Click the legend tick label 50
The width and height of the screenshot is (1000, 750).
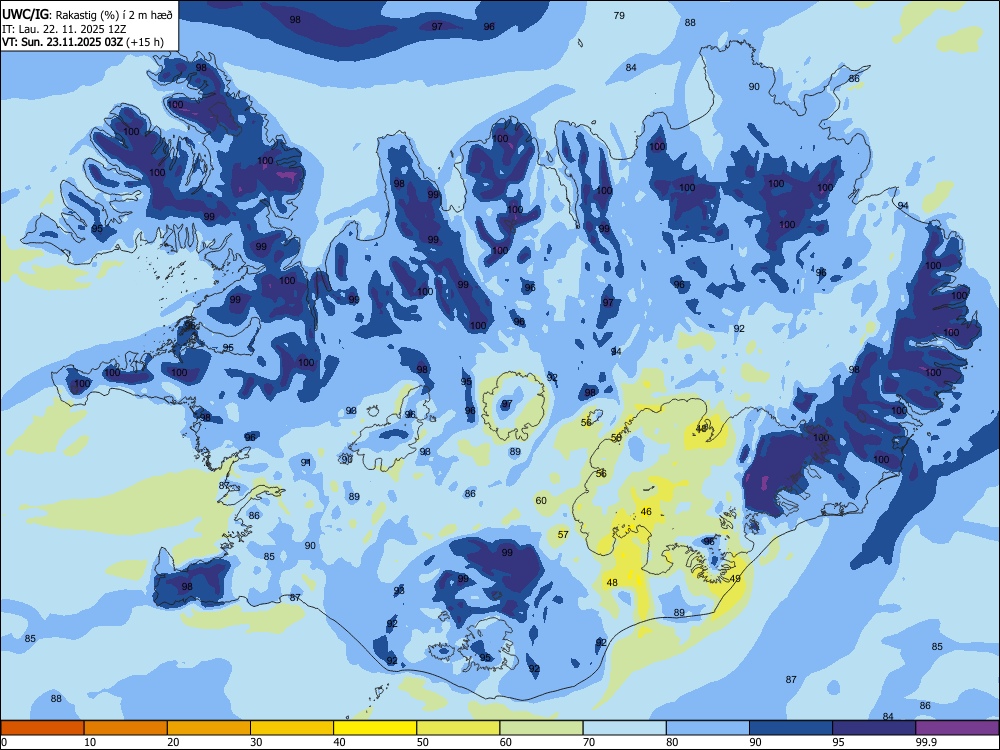[422, 742]
